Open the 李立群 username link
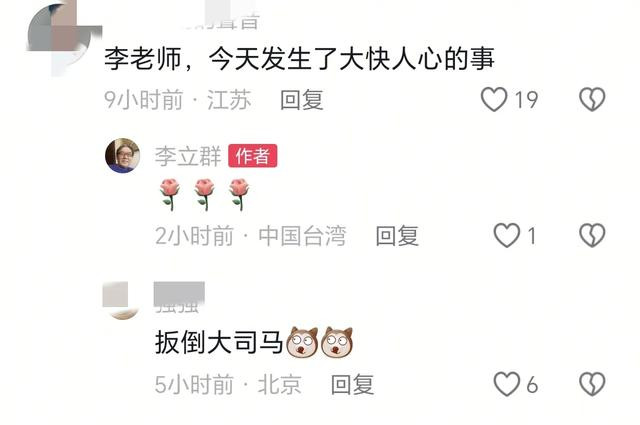This screenshot has height=425, width=640. pos(188,156)
